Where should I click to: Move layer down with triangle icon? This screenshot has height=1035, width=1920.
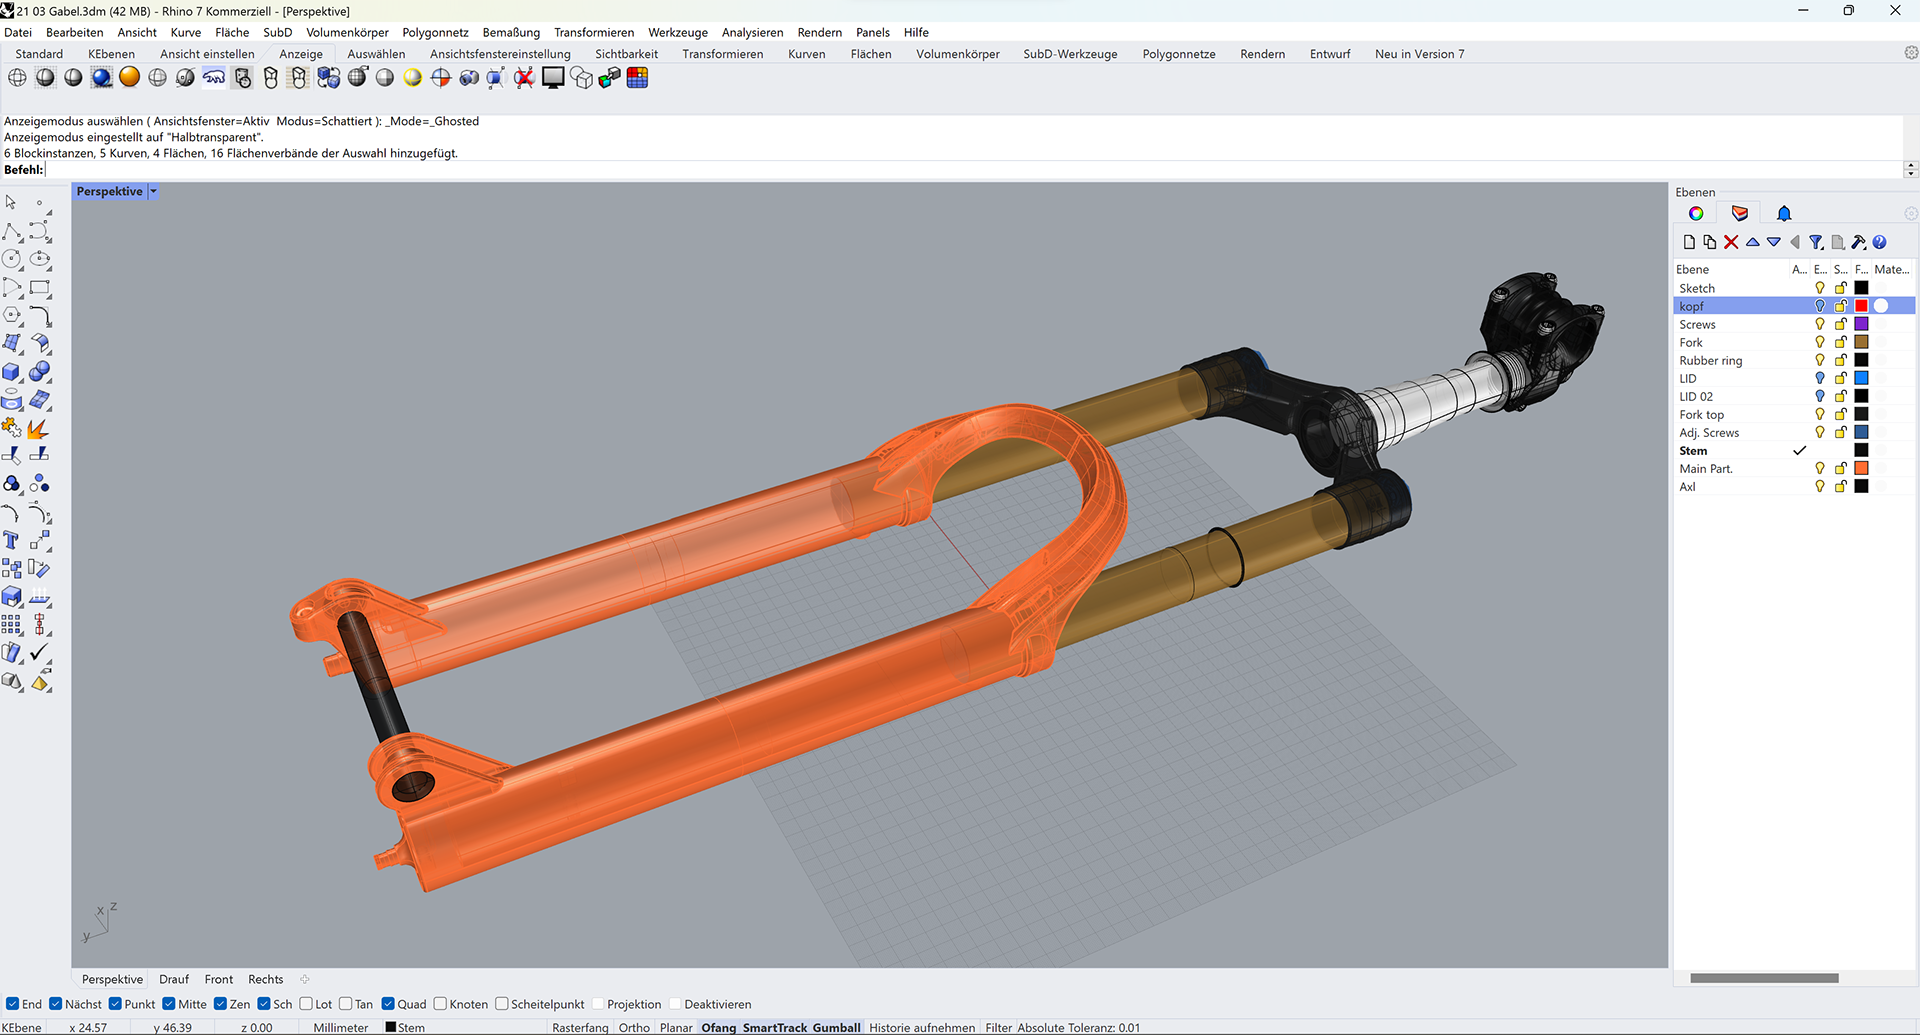click(1774, 242)
